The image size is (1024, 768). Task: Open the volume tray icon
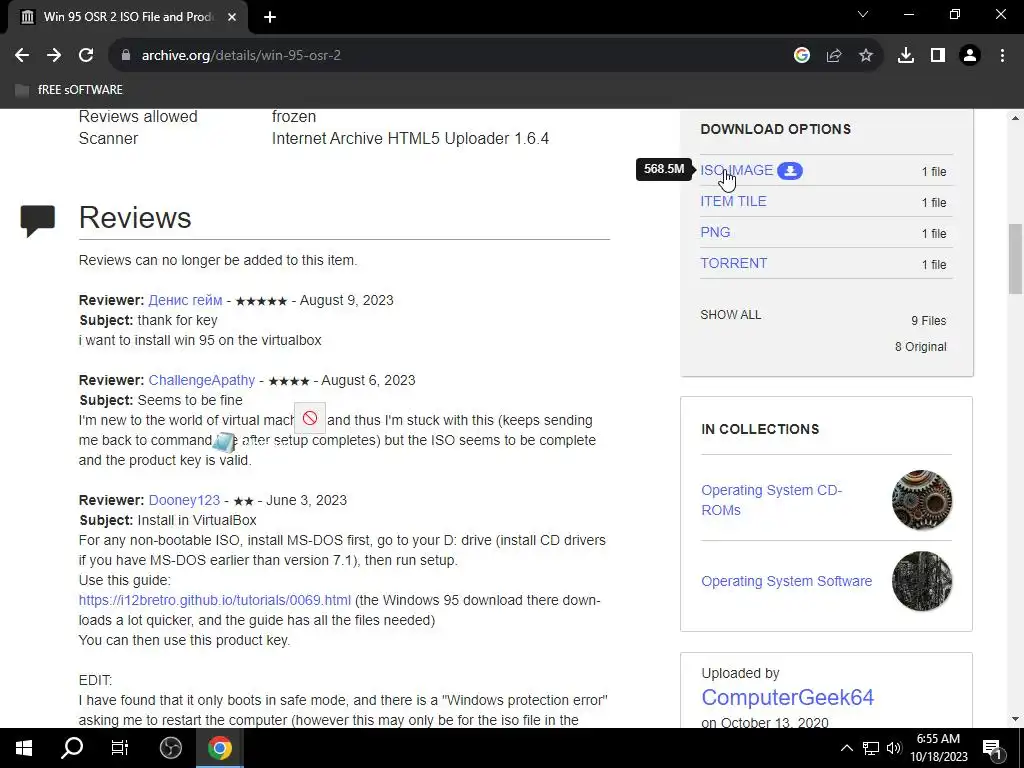point(894,748)
